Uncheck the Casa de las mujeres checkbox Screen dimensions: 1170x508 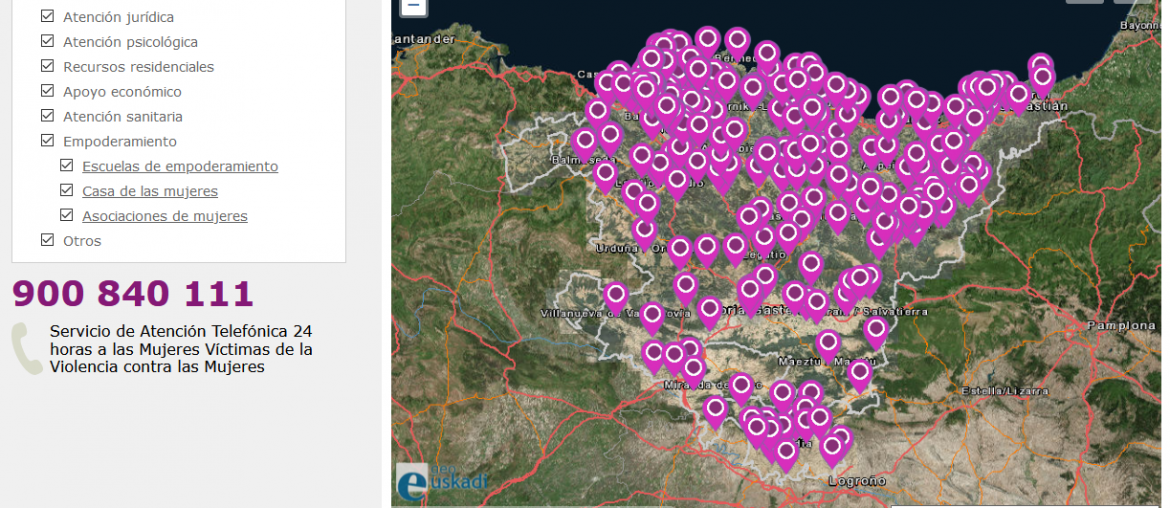(66, 190)
